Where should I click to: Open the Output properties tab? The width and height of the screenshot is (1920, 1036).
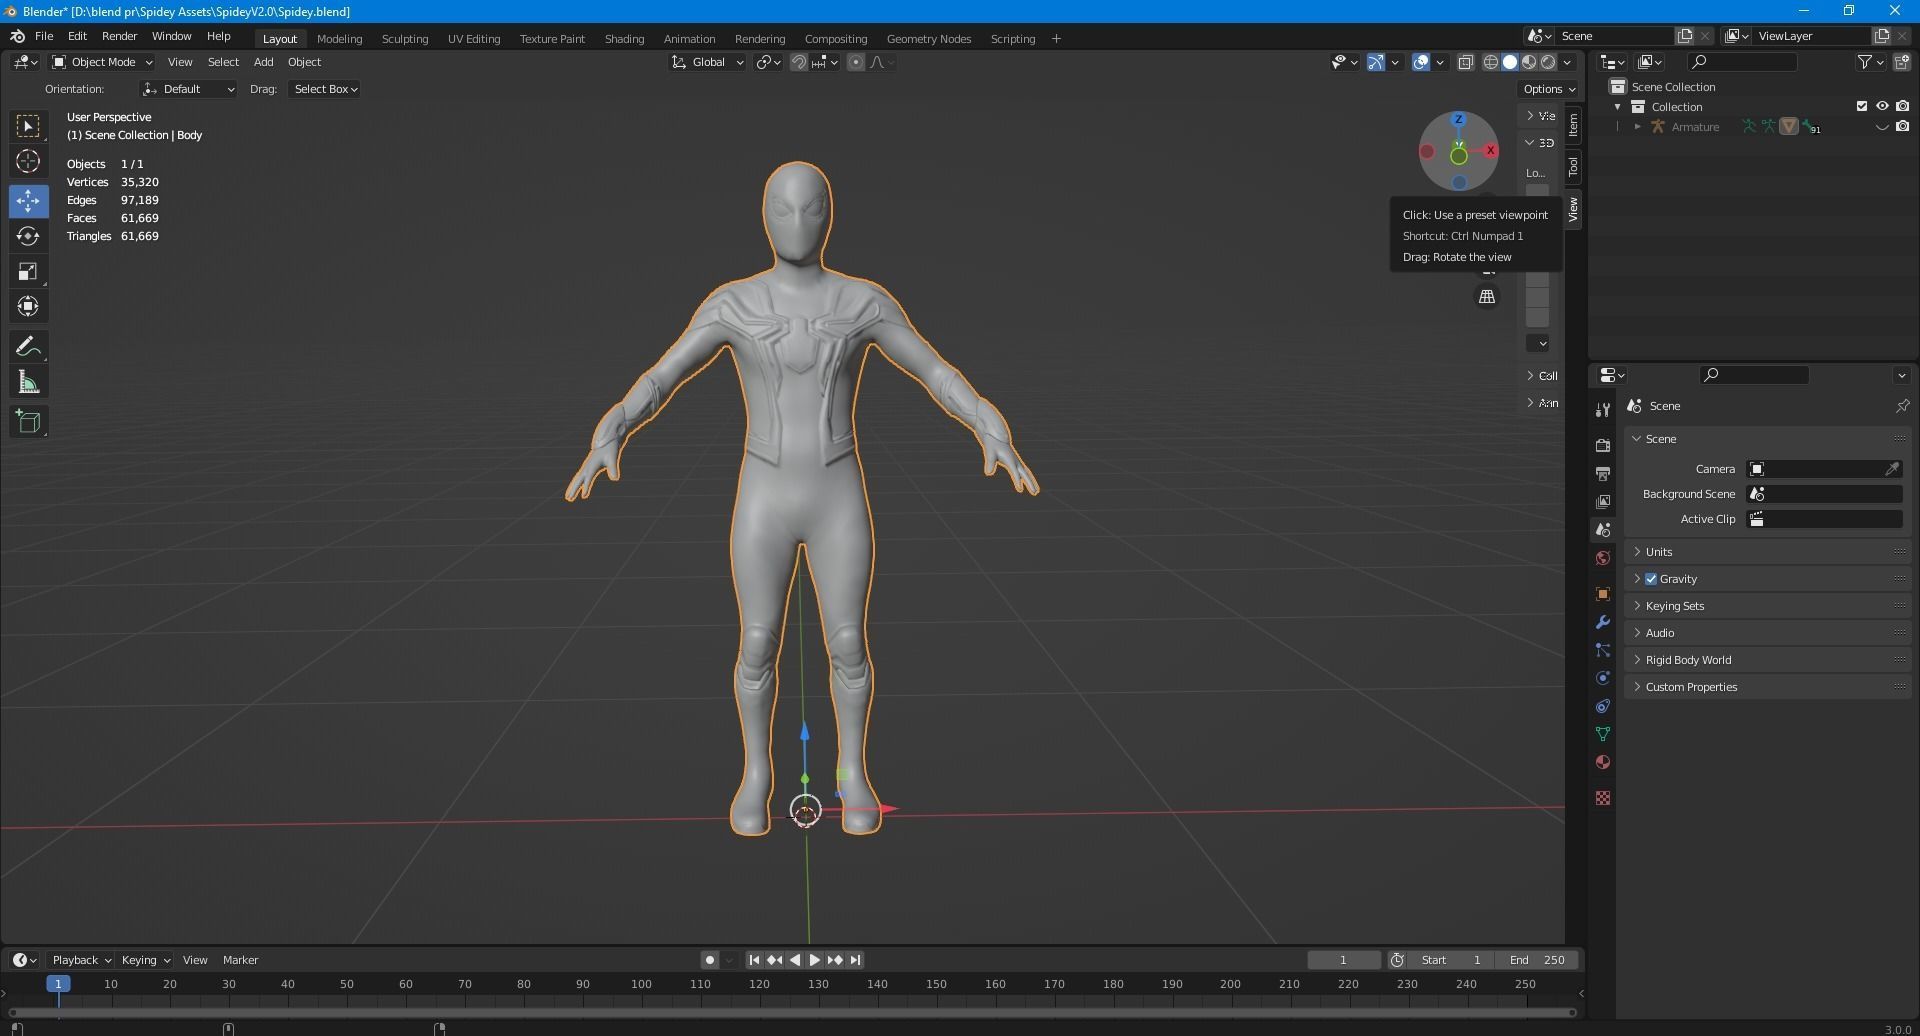click(x=1603, y=473)
